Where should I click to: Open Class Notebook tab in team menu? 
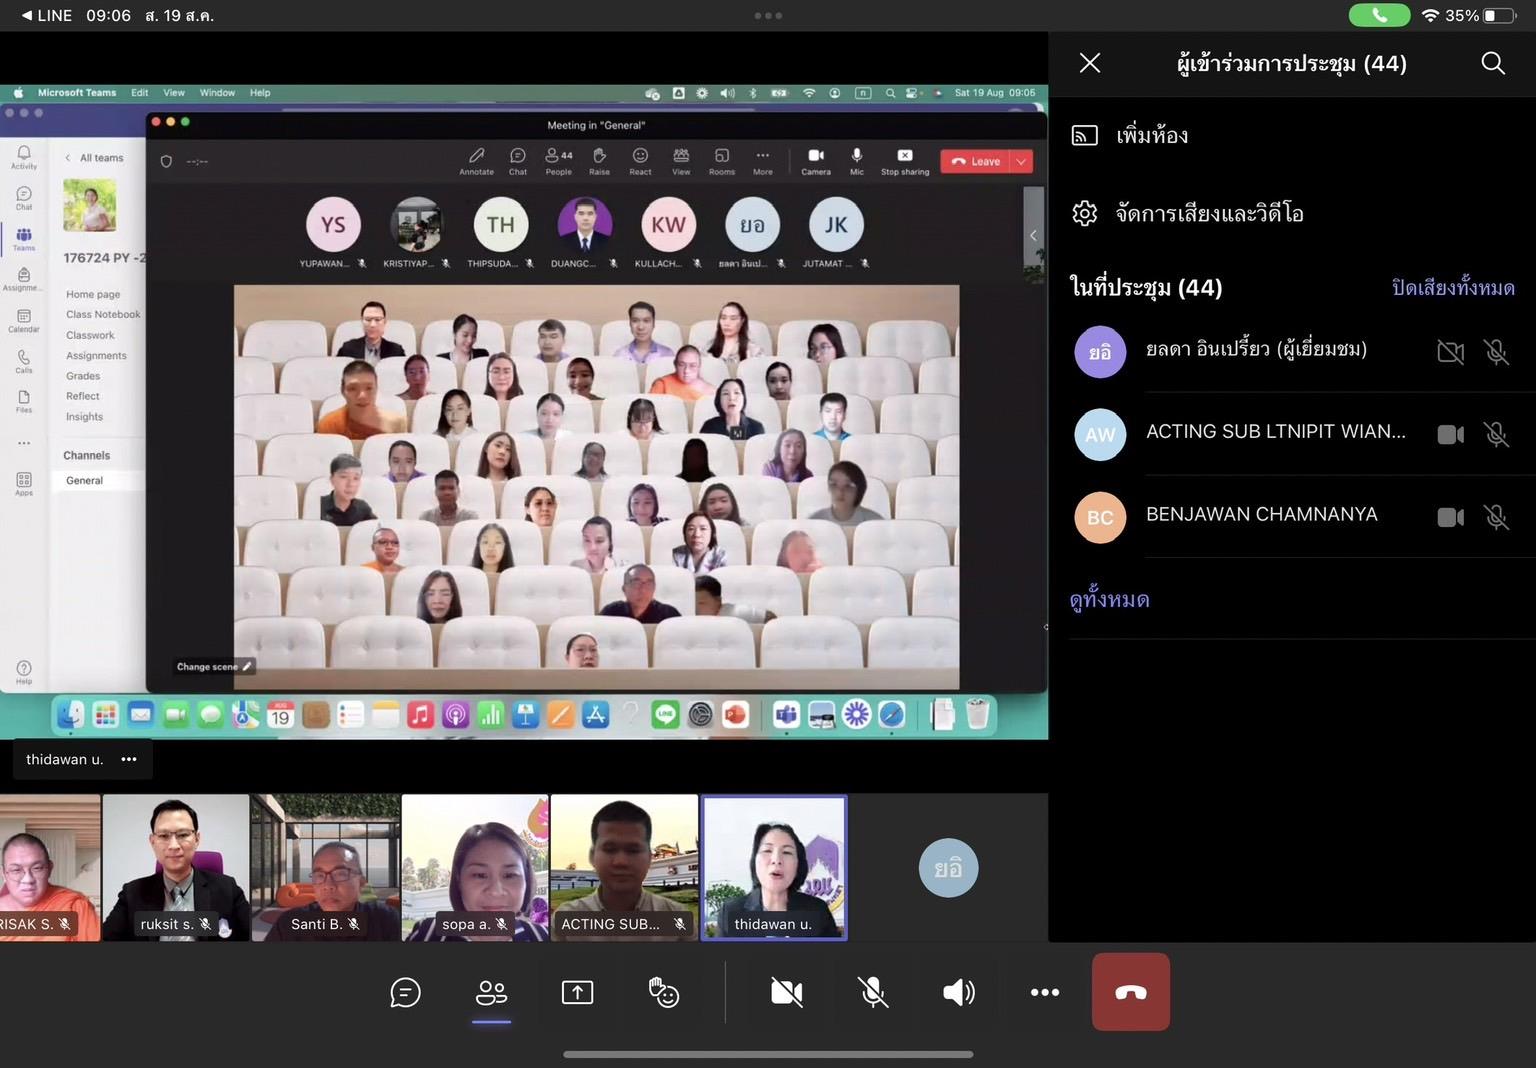(103, 314)
